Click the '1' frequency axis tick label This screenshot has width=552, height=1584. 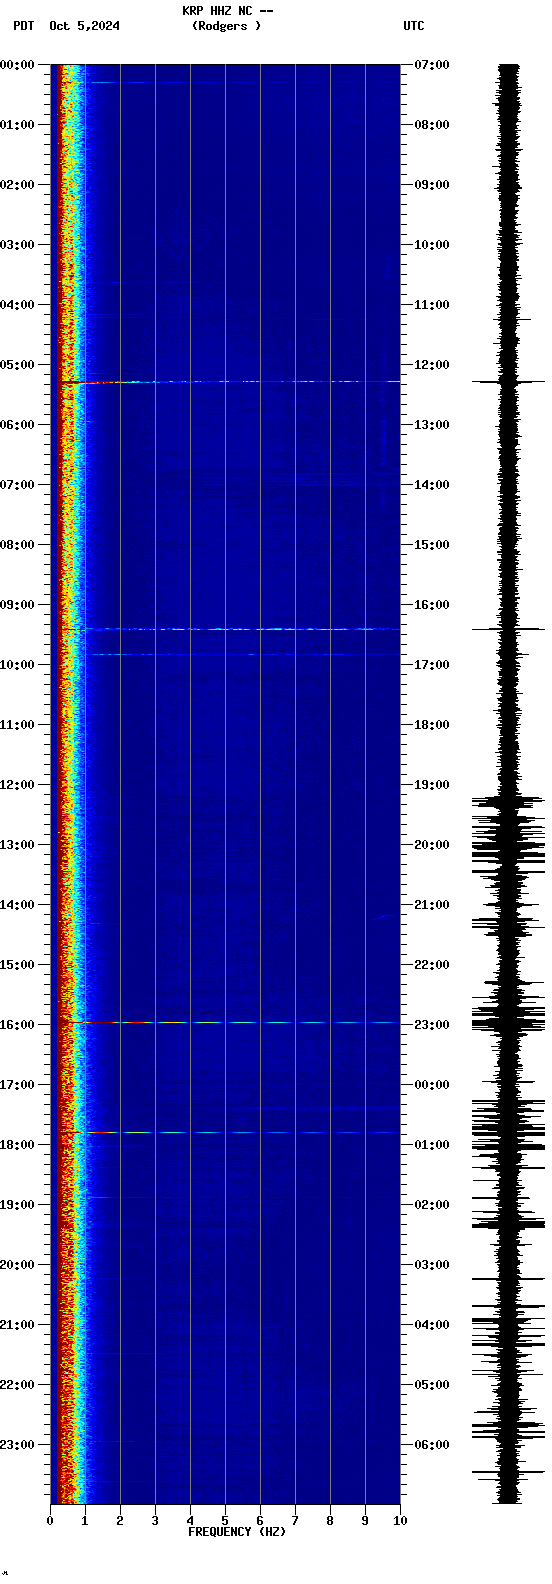[x=85, y=1521]
